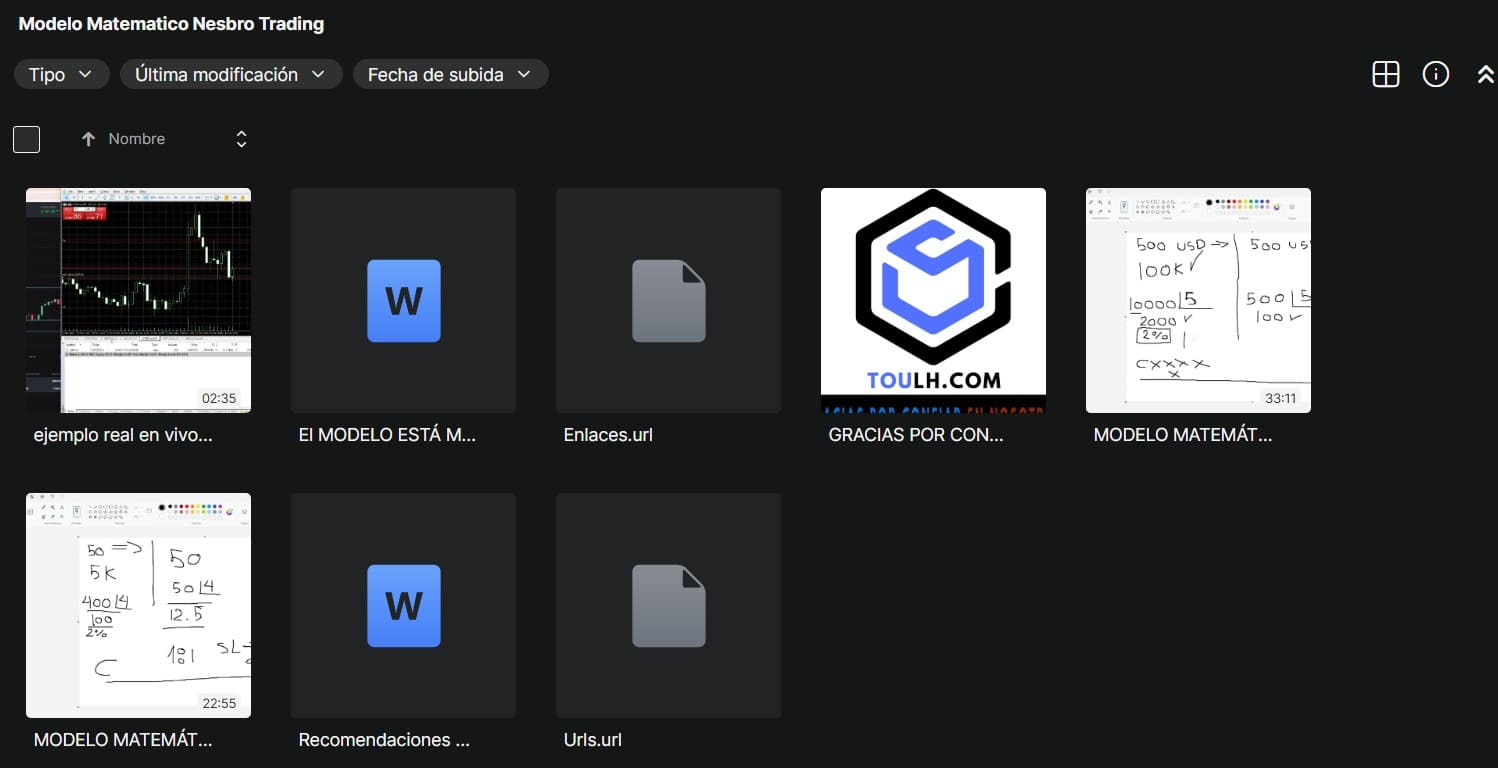This screenshot has height=768, width=1498.
Task: Tick the select-all checkbox
Action: click(27, 139)
